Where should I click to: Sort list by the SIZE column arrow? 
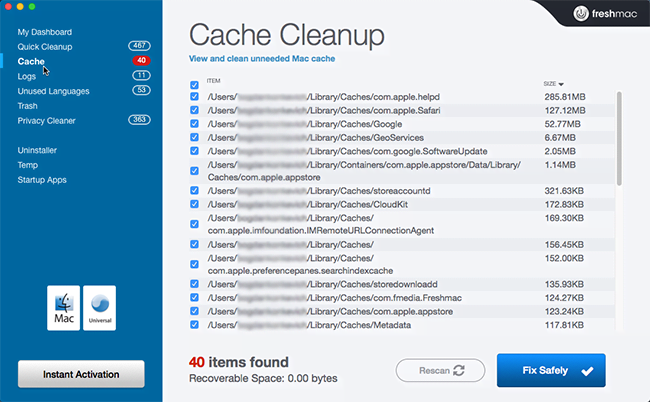tap(561, 84)
